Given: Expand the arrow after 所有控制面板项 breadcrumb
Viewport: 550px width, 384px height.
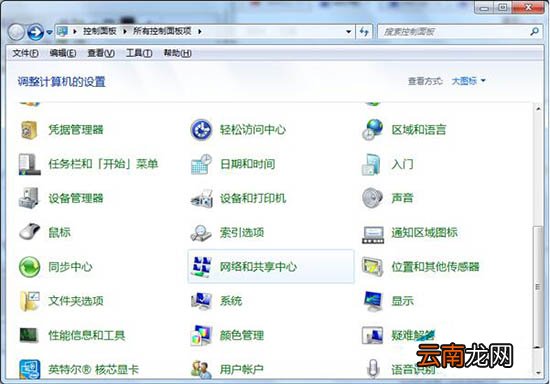Looking at the screenshot, I should click(x=200, y=32).
